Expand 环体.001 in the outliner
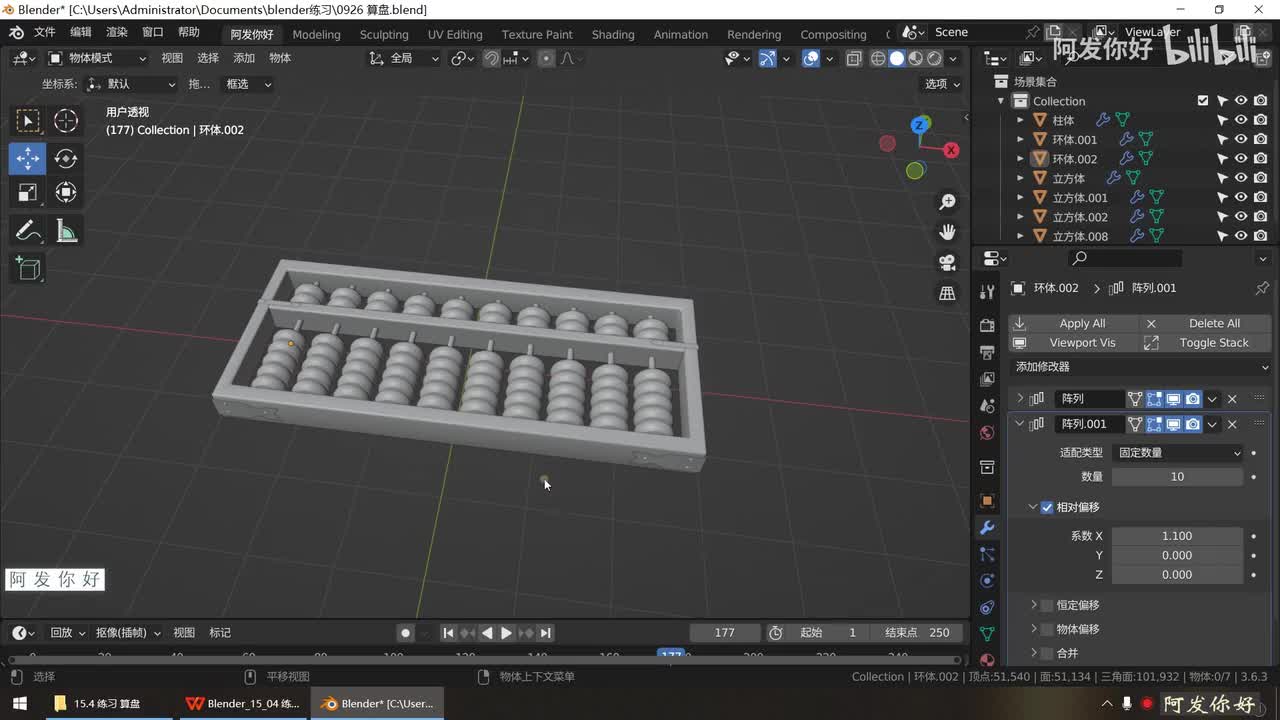1280x720 pixels. [1020, 140]
